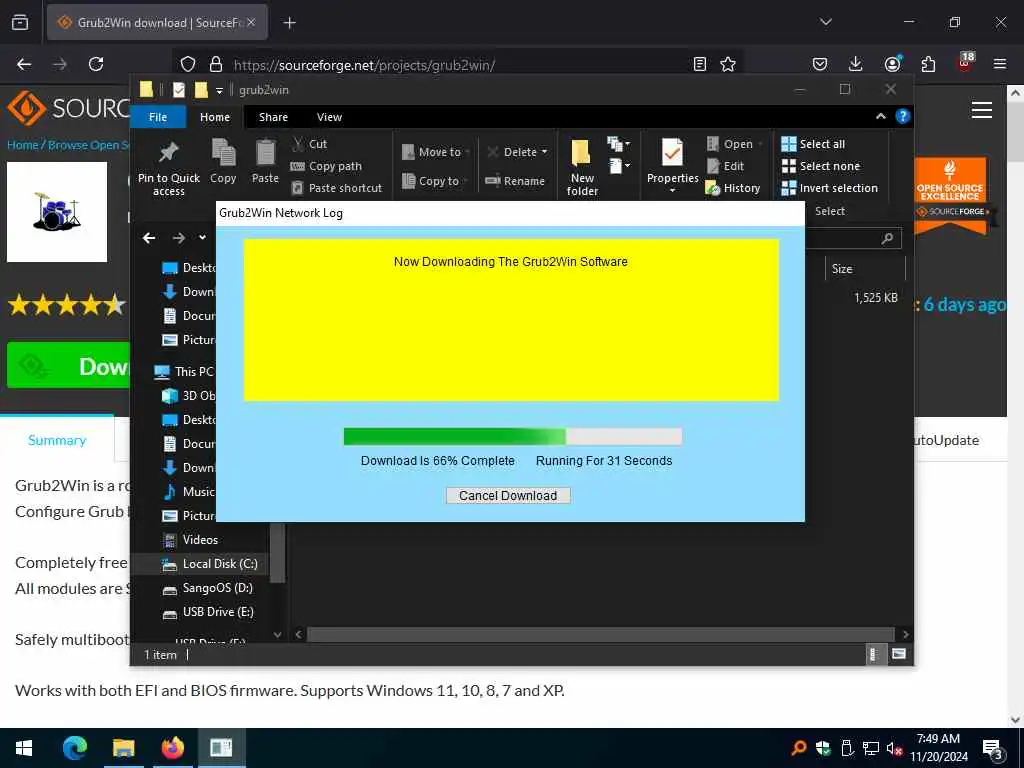Open SourceForge site hamburger menu

[982, 110]
